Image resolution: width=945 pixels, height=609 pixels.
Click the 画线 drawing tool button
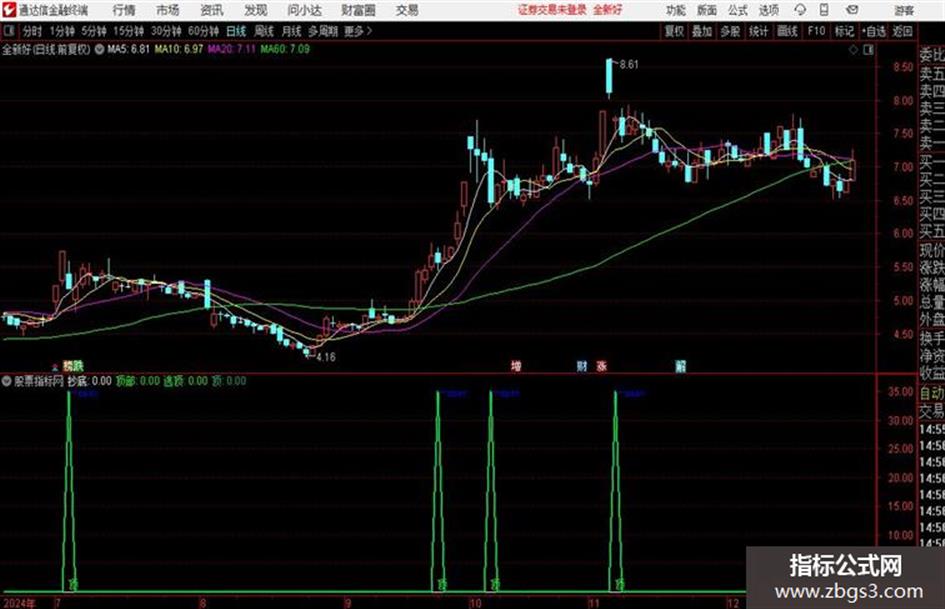tap(788, 31)
